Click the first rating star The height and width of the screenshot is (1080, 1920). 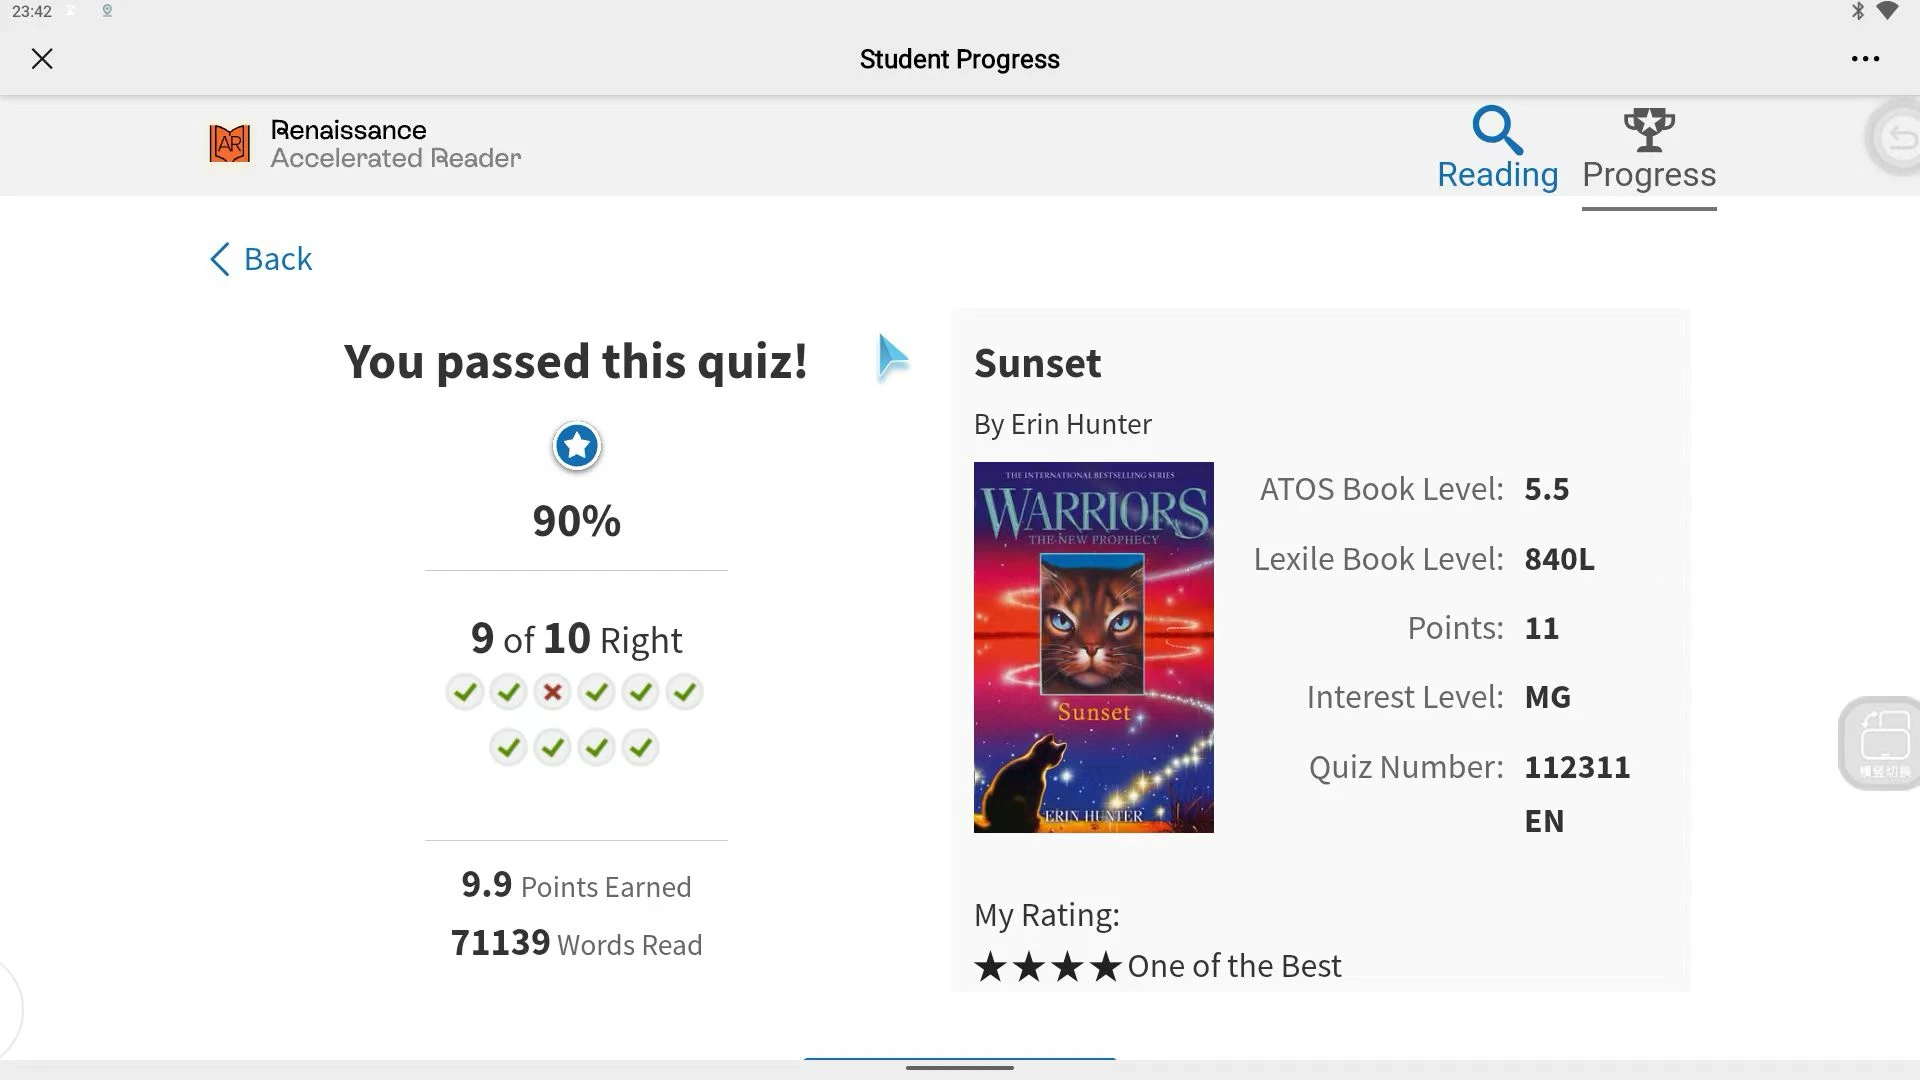(990, 967)
